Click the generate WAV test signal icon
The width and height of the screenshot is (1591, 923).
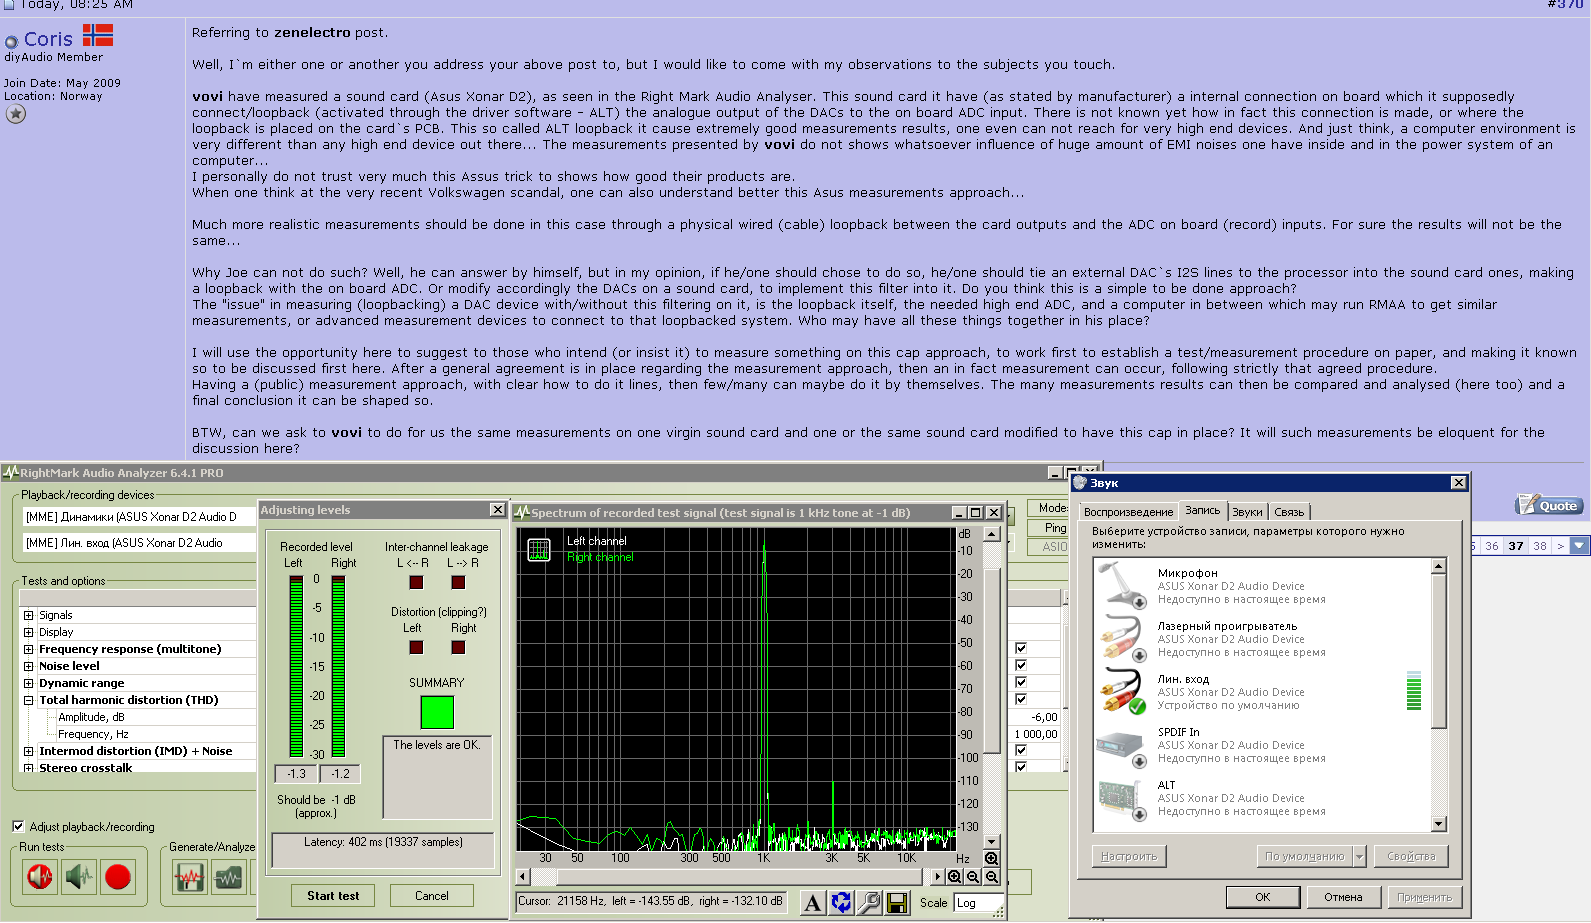[x=189, y=878]
